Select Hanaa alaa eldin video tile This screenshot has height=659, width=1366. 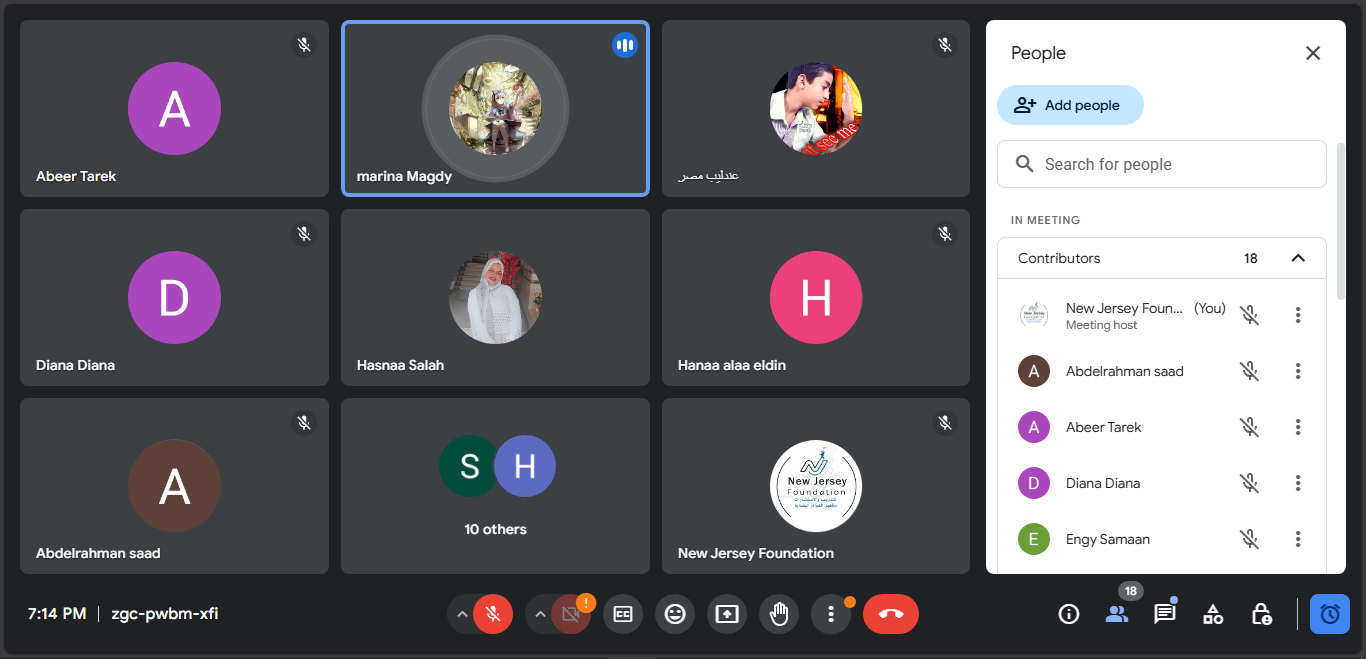[816, 298]
